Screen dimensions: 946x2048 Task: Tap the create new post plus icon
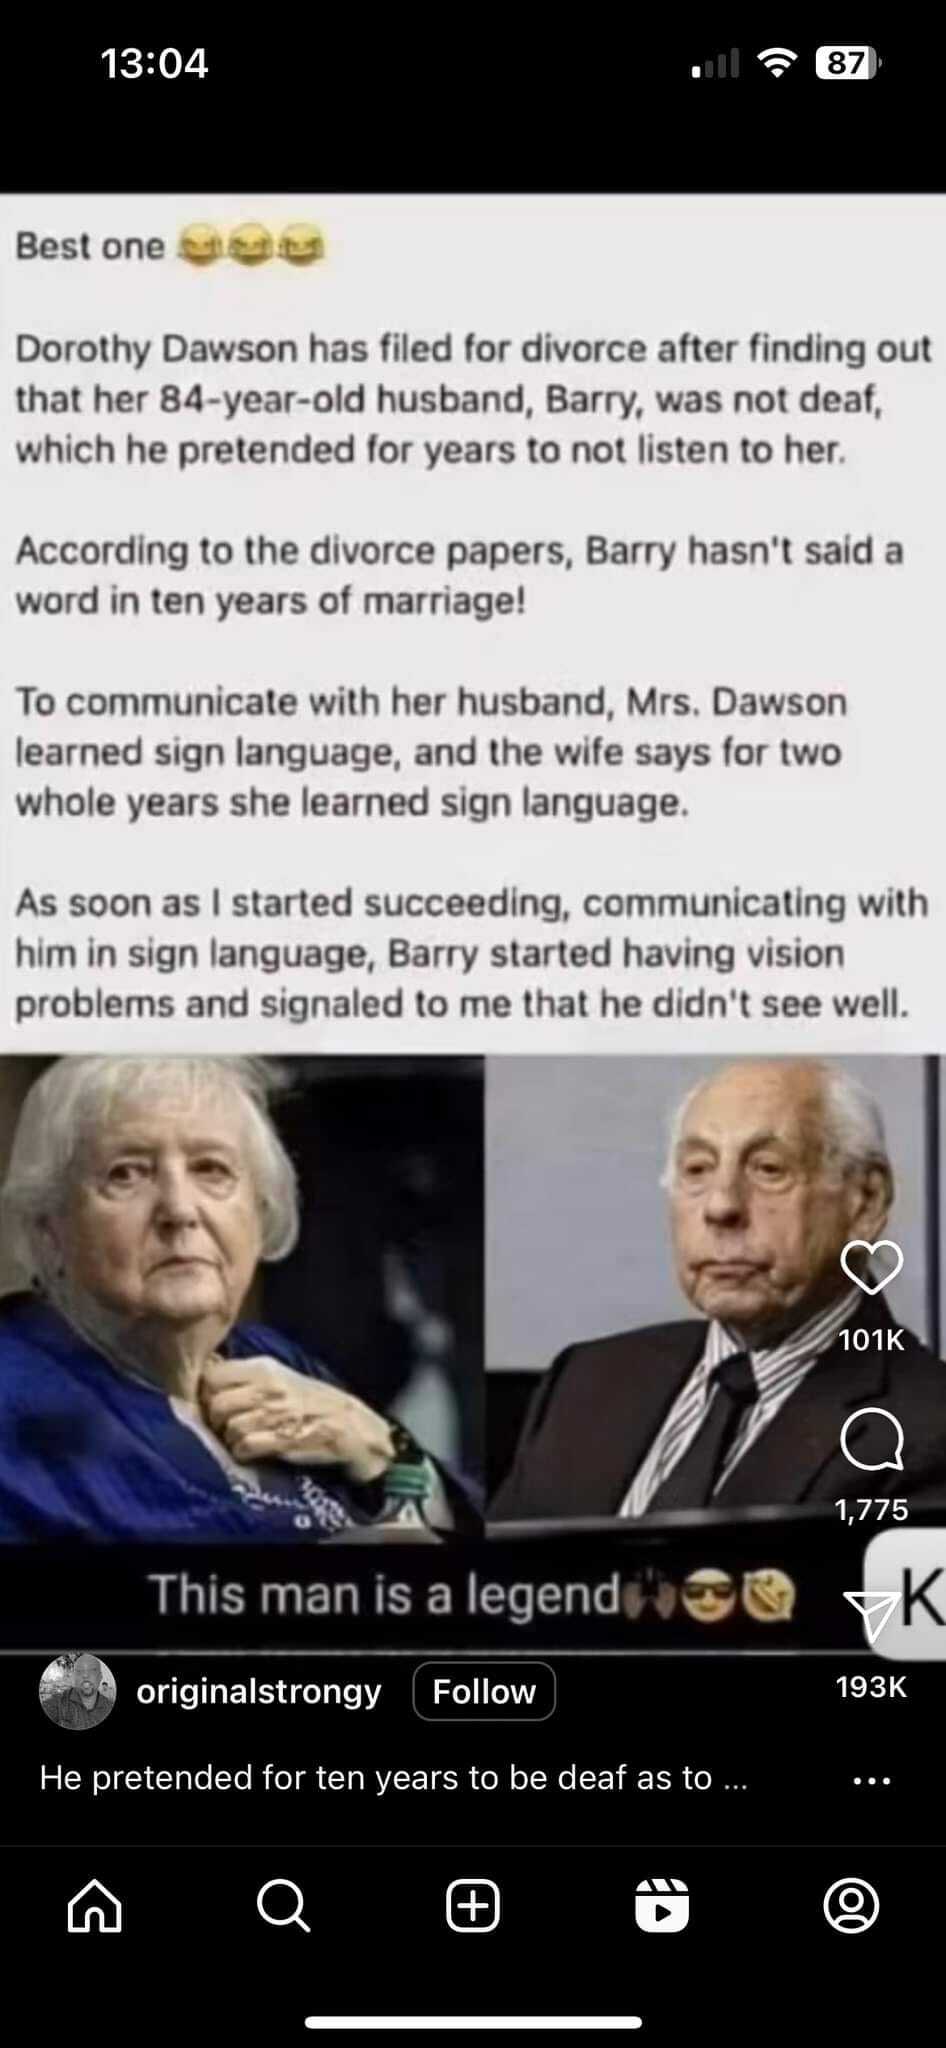point(472,1905)
